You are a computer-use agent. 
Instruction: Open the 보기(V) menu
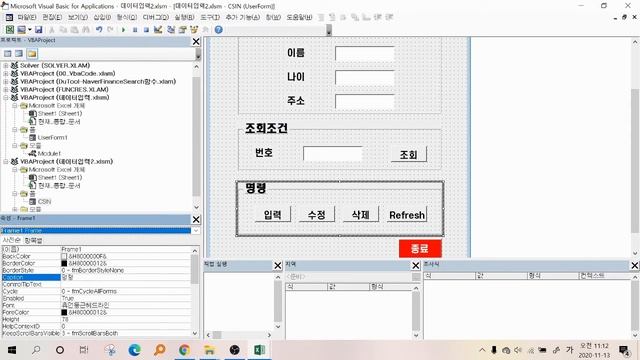pos(78,17)
